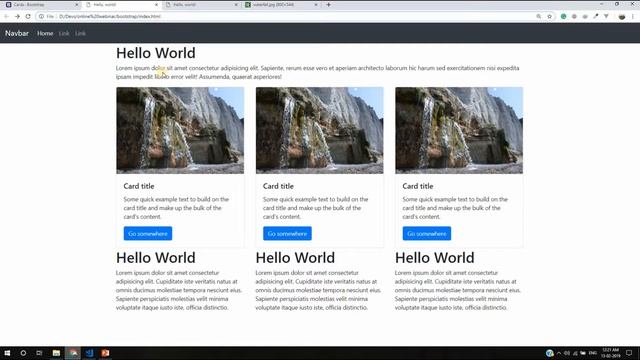Open Task View on the taskbar
The height and width of the screenshot is (360, 640).
[39, 353]
